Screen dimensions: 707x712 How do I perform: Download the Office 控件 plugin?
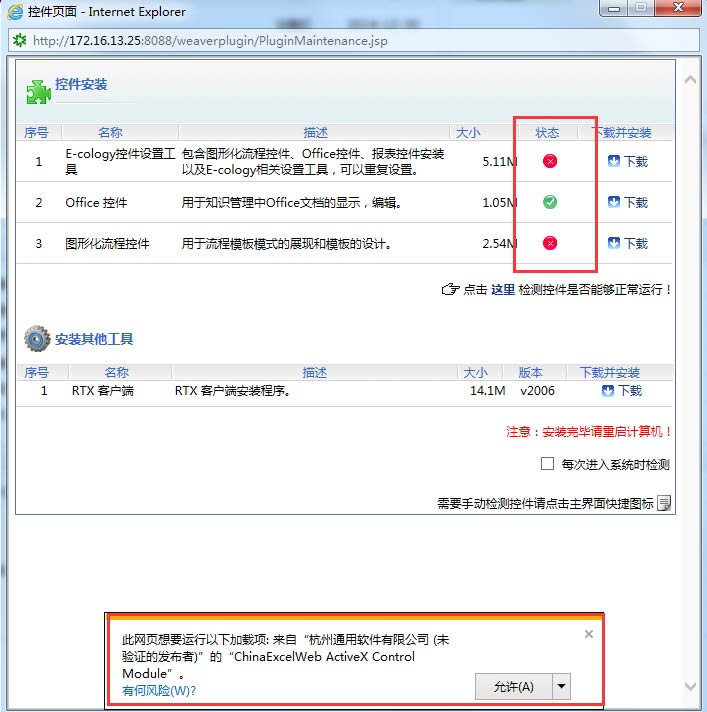(x=627, y=202)
